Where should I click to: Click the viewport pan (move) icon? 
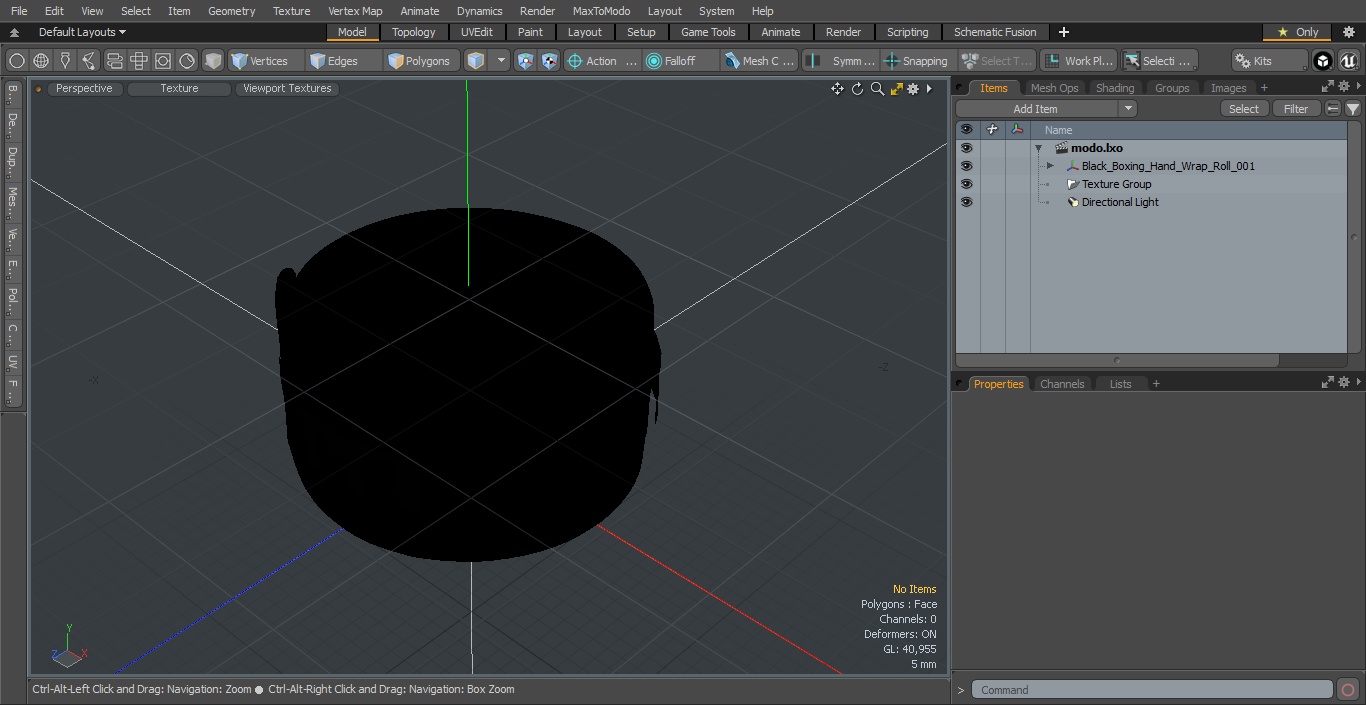pyautogui.click(x=837, y=89)
